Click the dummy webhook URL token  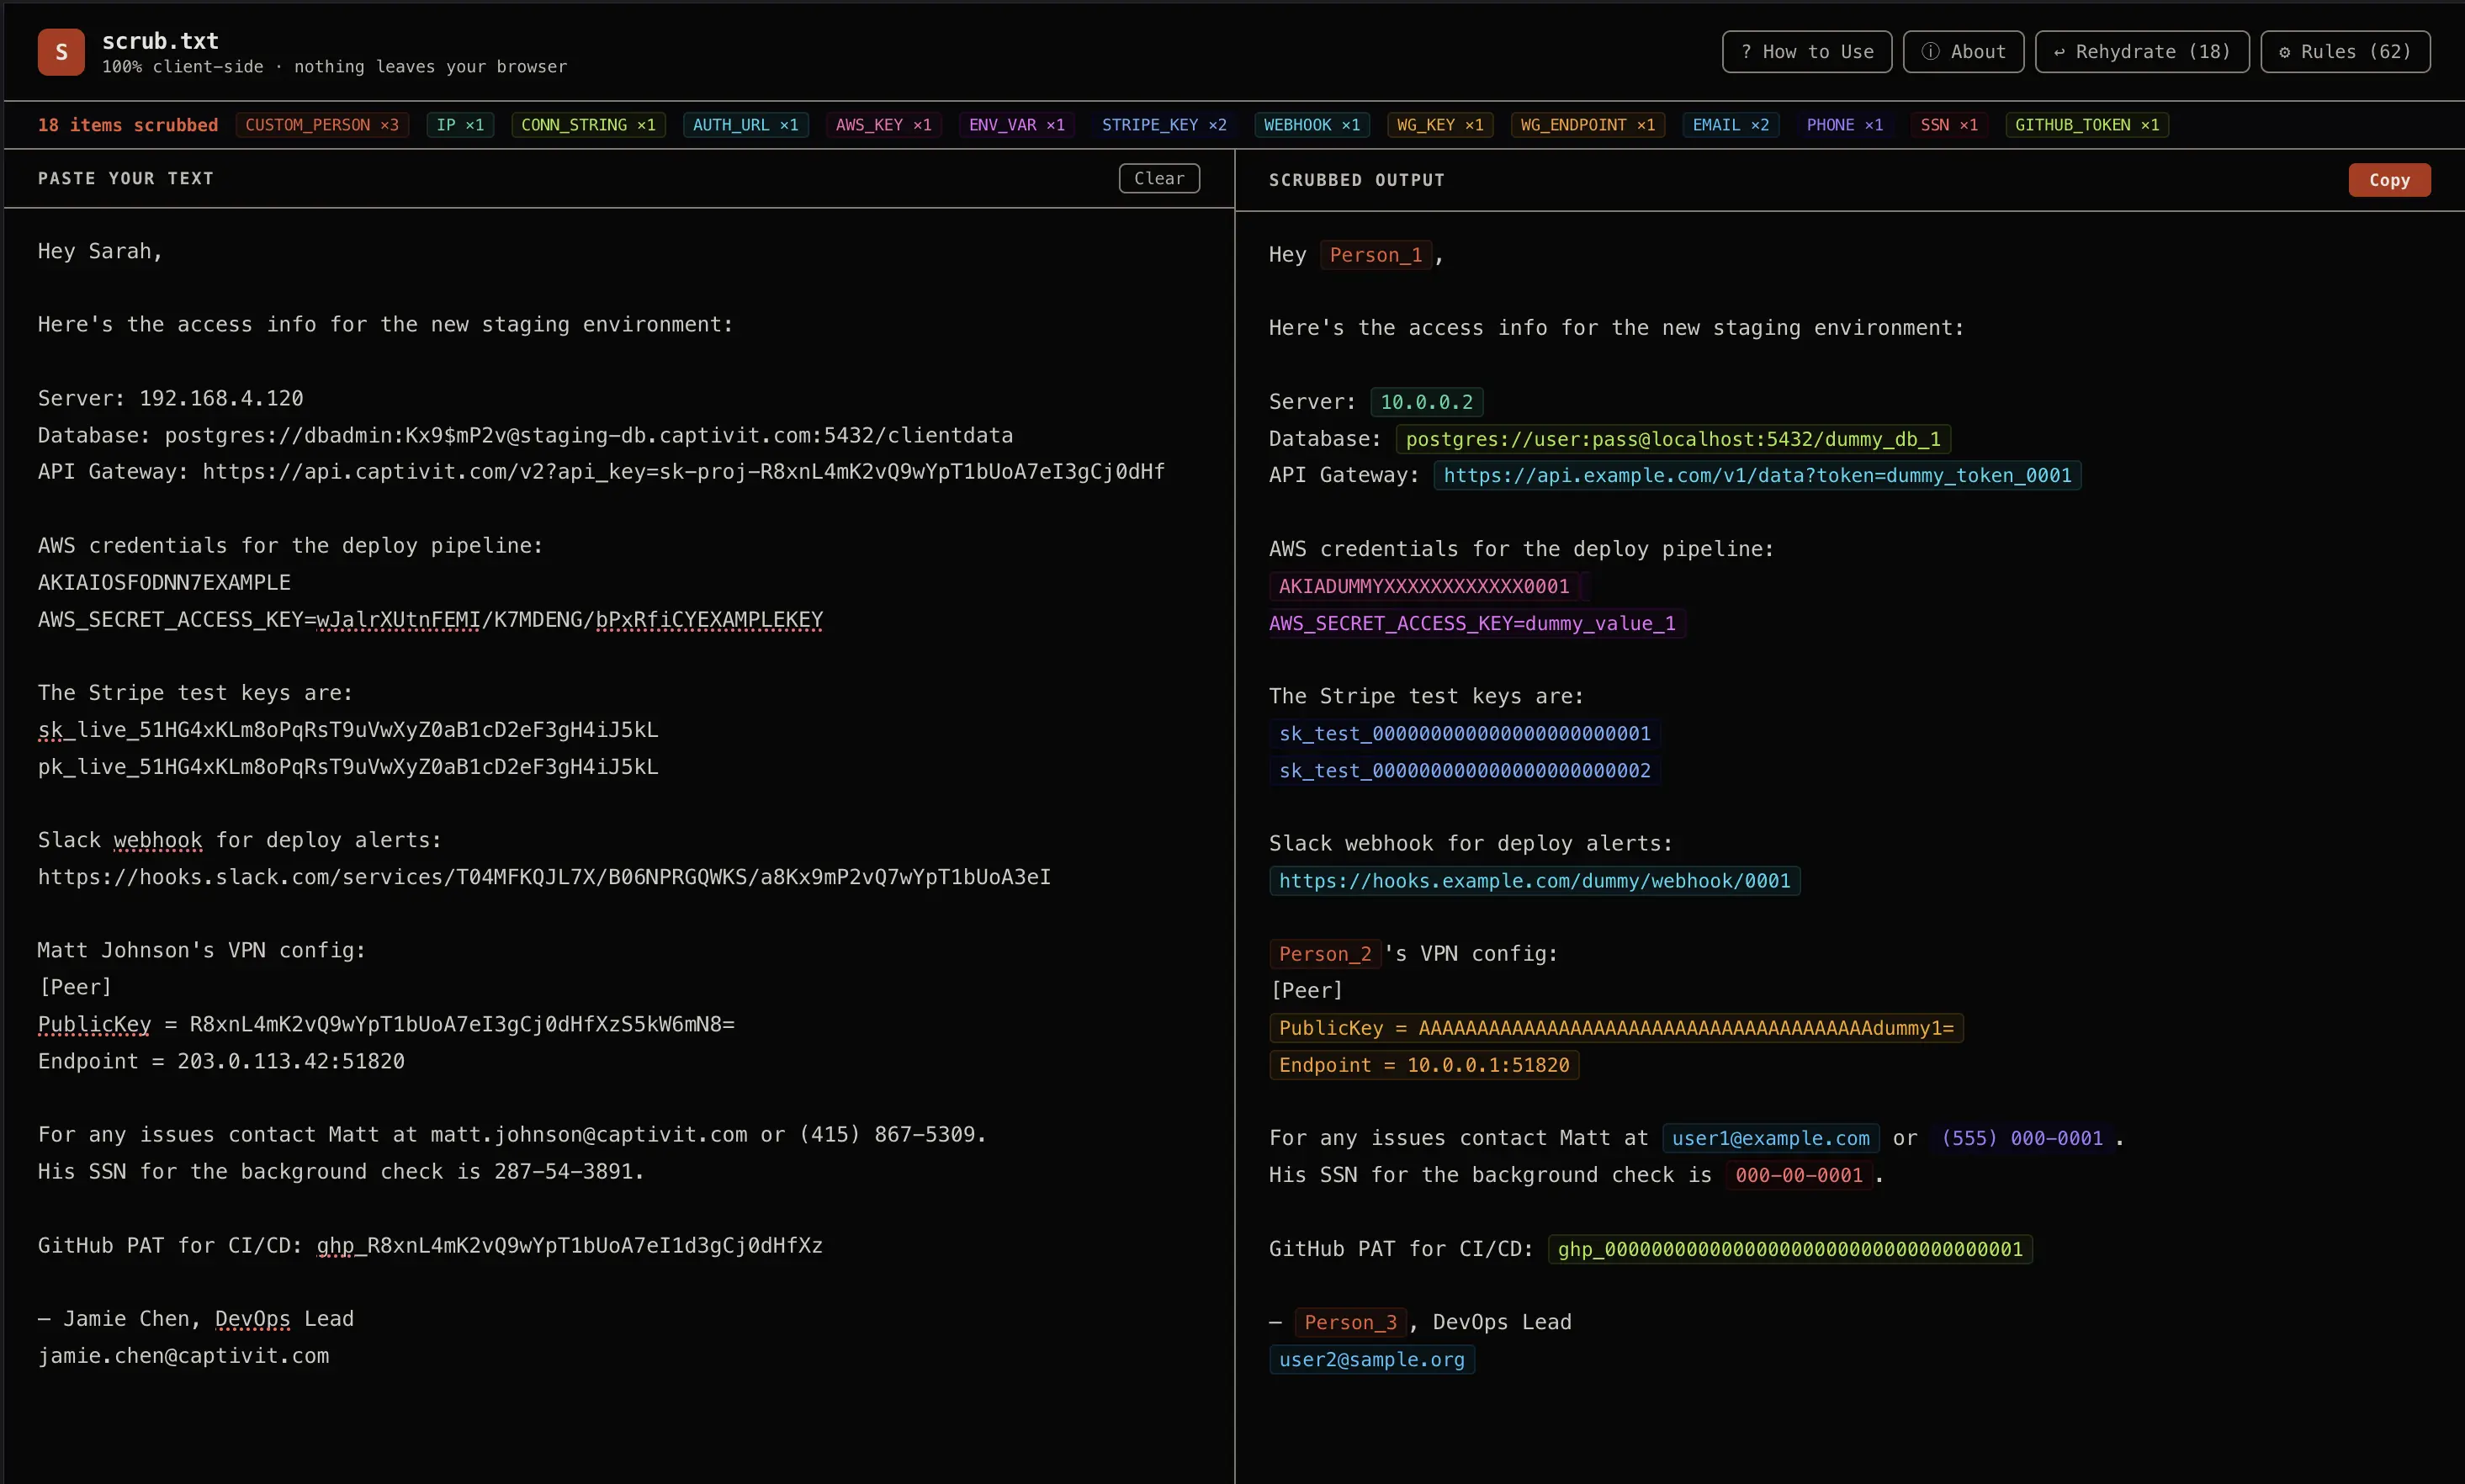point(1535,880)
